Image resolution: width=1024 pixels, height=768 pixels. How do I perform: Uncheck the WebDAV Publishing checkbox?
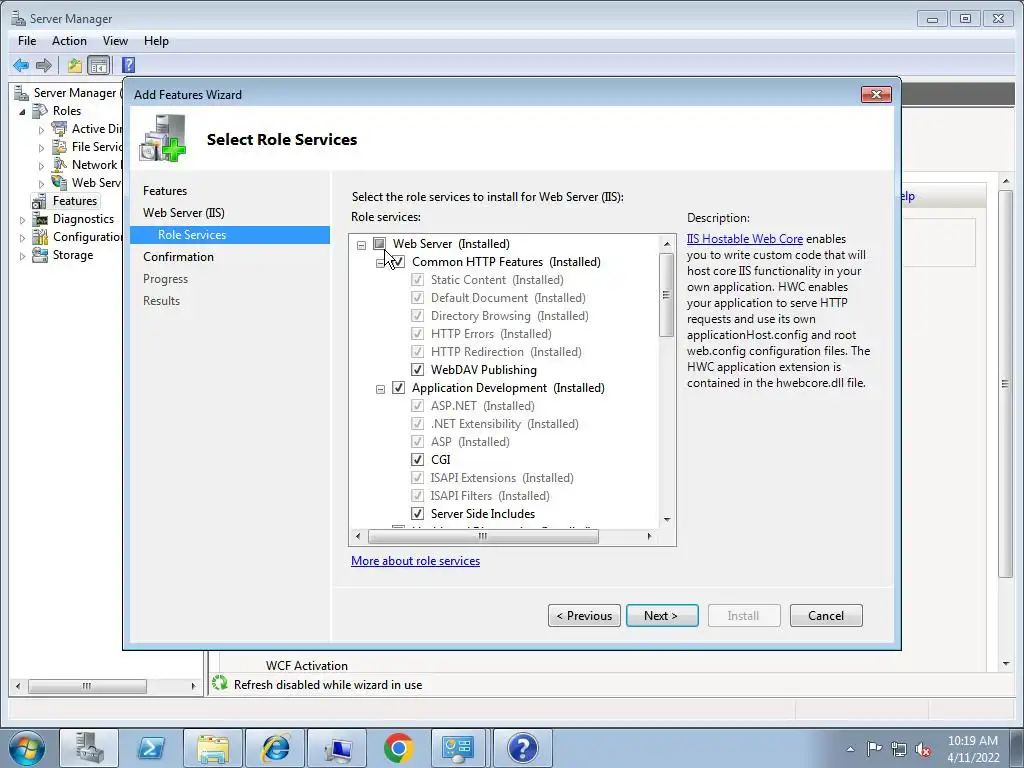(417, 370)
